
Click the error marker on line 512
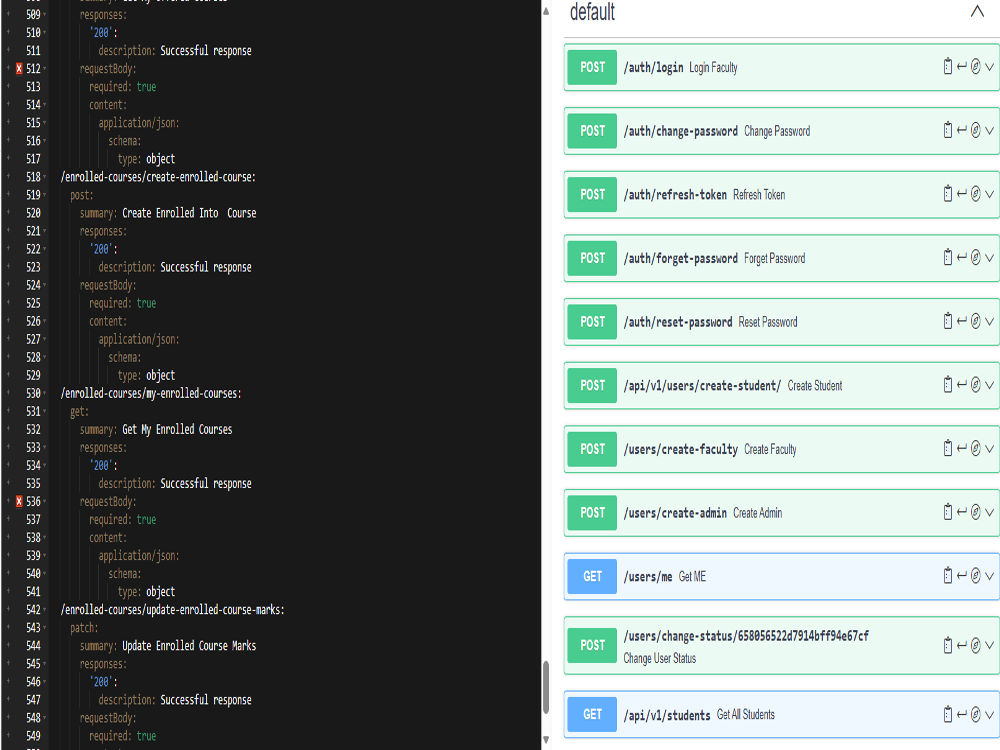point(19,68)
